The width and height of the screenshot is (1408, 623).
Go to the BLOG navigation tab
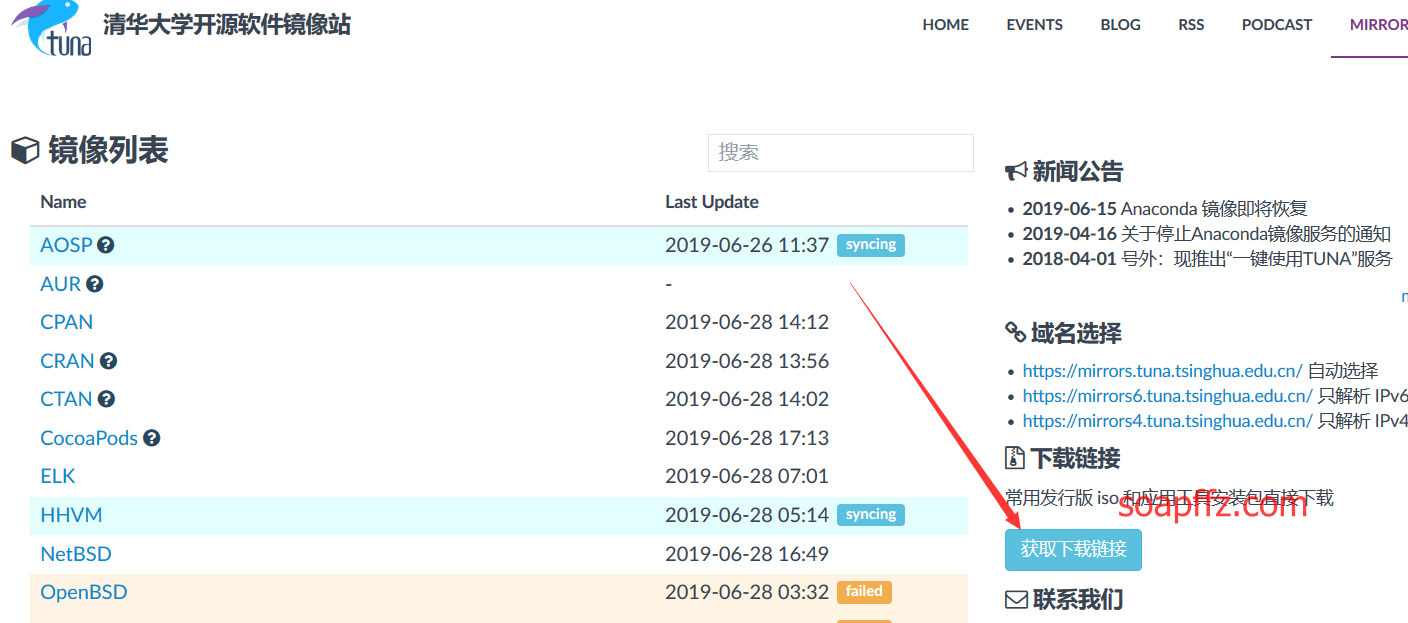[x=1120, y=25]
